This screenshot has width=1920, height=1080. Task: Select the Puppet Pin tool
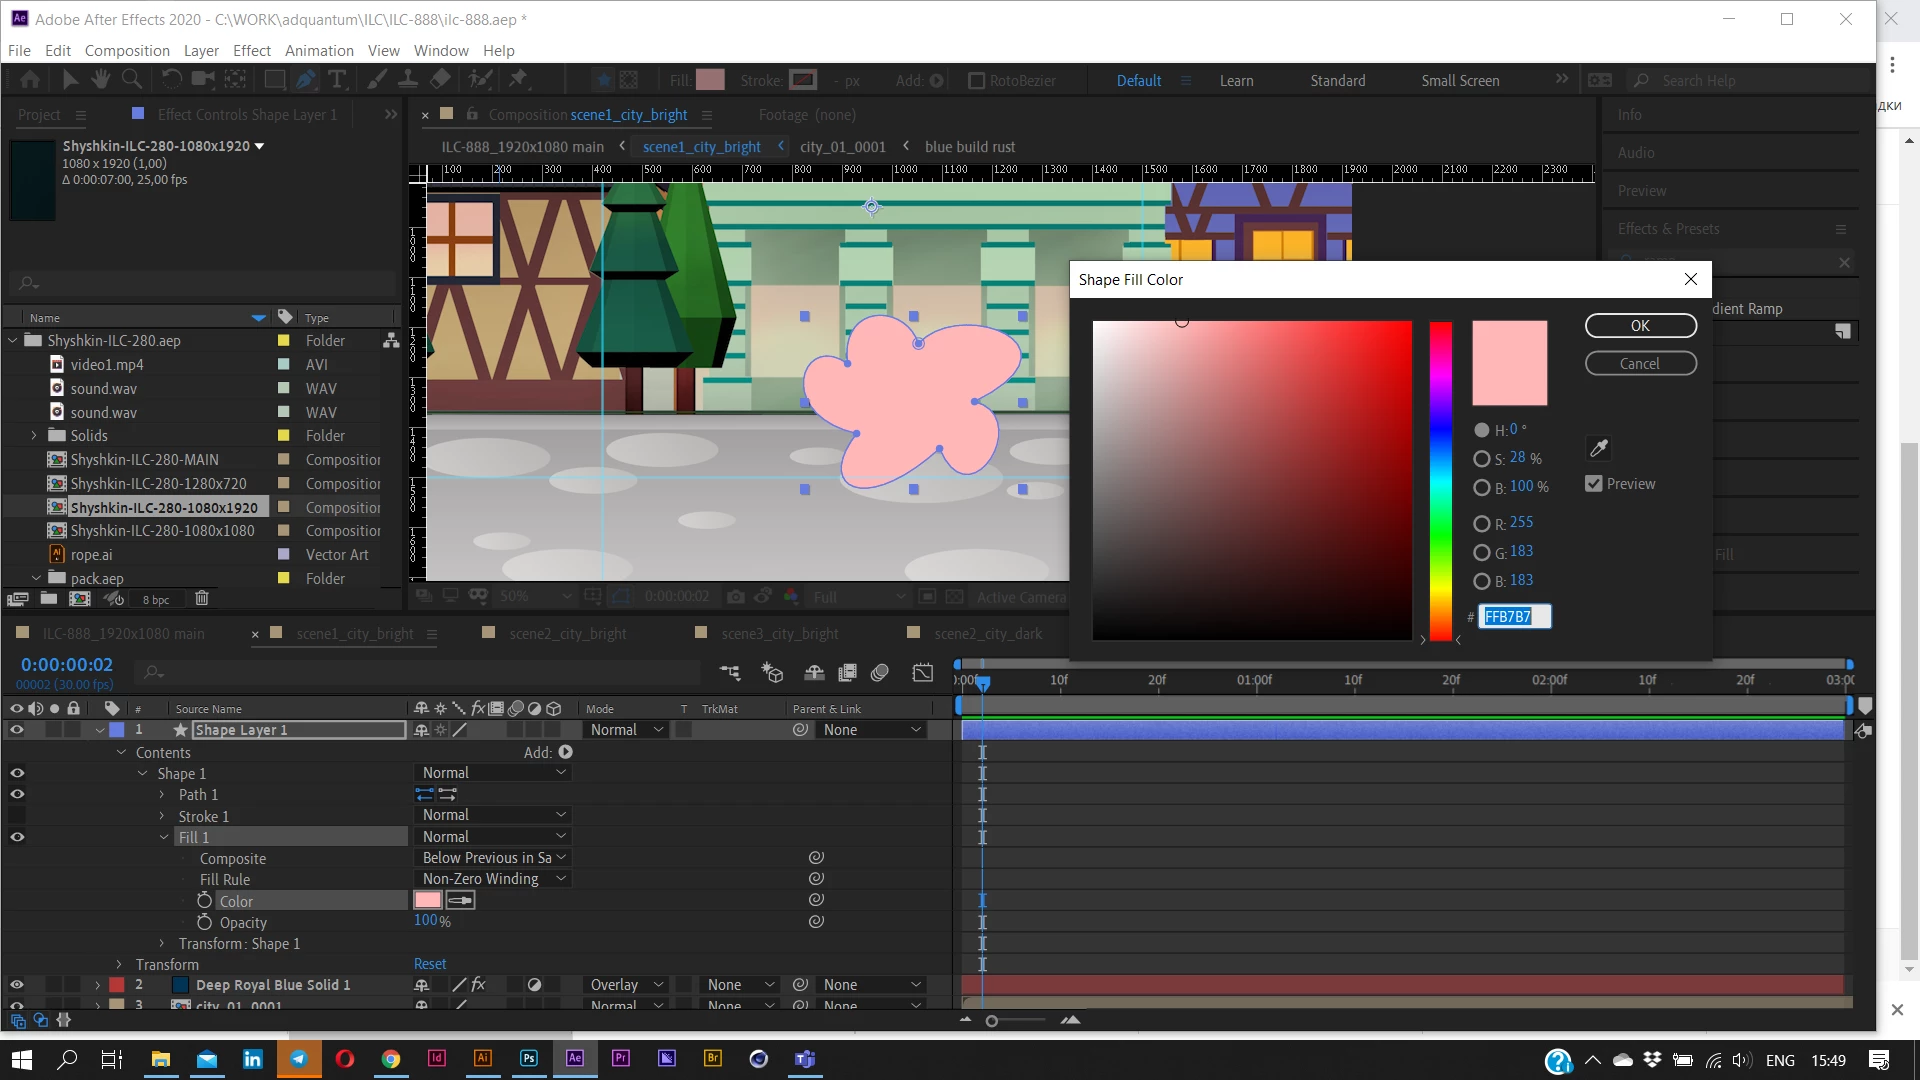518,80
